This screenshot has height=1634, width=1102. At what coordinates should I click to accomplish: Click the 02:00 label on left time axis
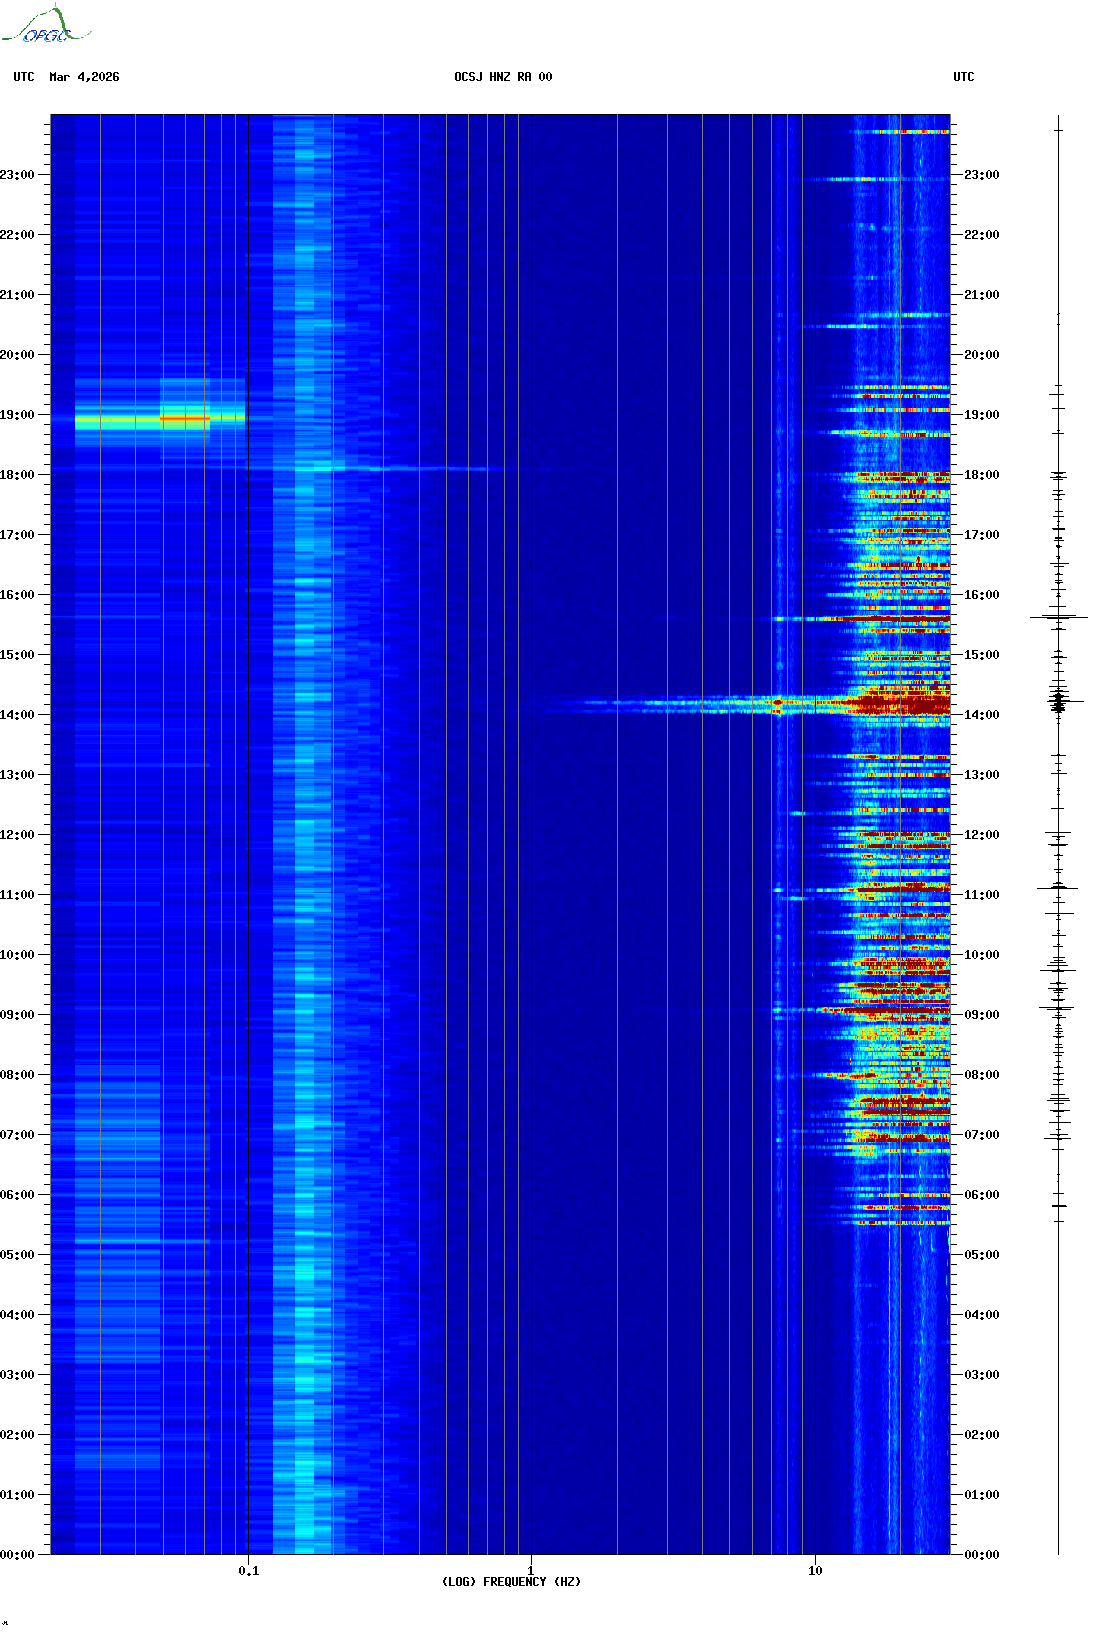pos(17,1435)
